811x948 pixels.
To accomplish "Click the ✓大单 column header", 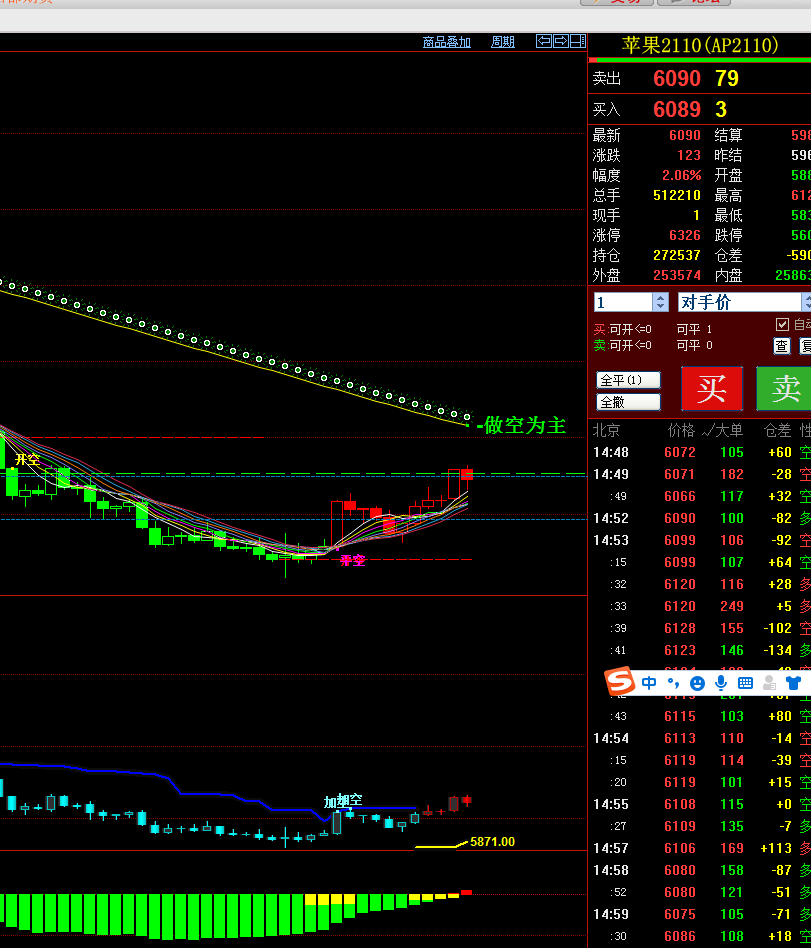I will pos(722,430).
